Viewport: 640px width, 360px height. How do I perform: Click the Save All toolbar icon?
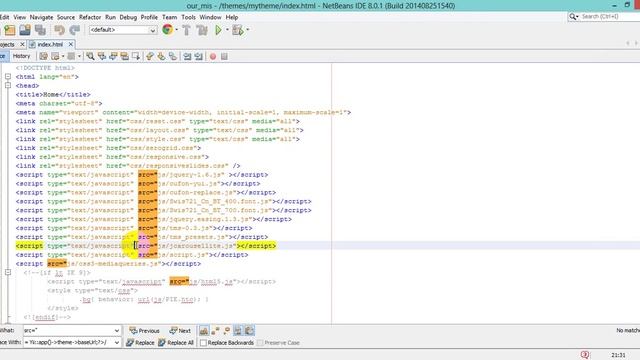(40, 30)
